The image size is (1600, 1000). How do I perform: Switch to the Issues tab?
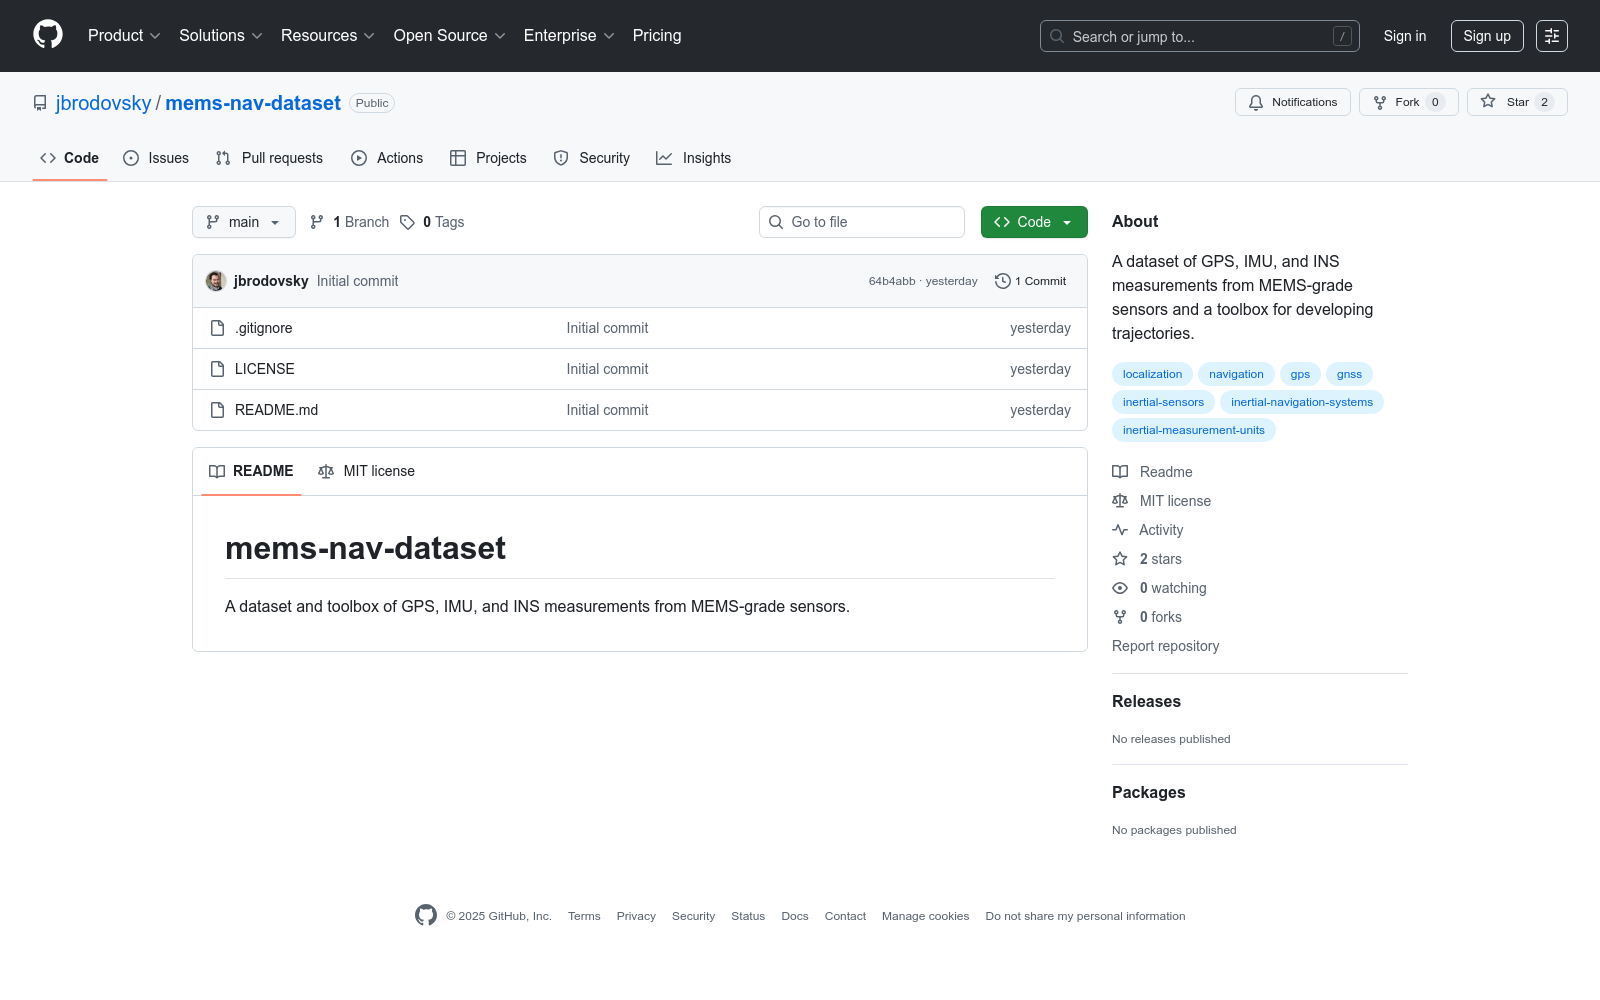(156, 158)
